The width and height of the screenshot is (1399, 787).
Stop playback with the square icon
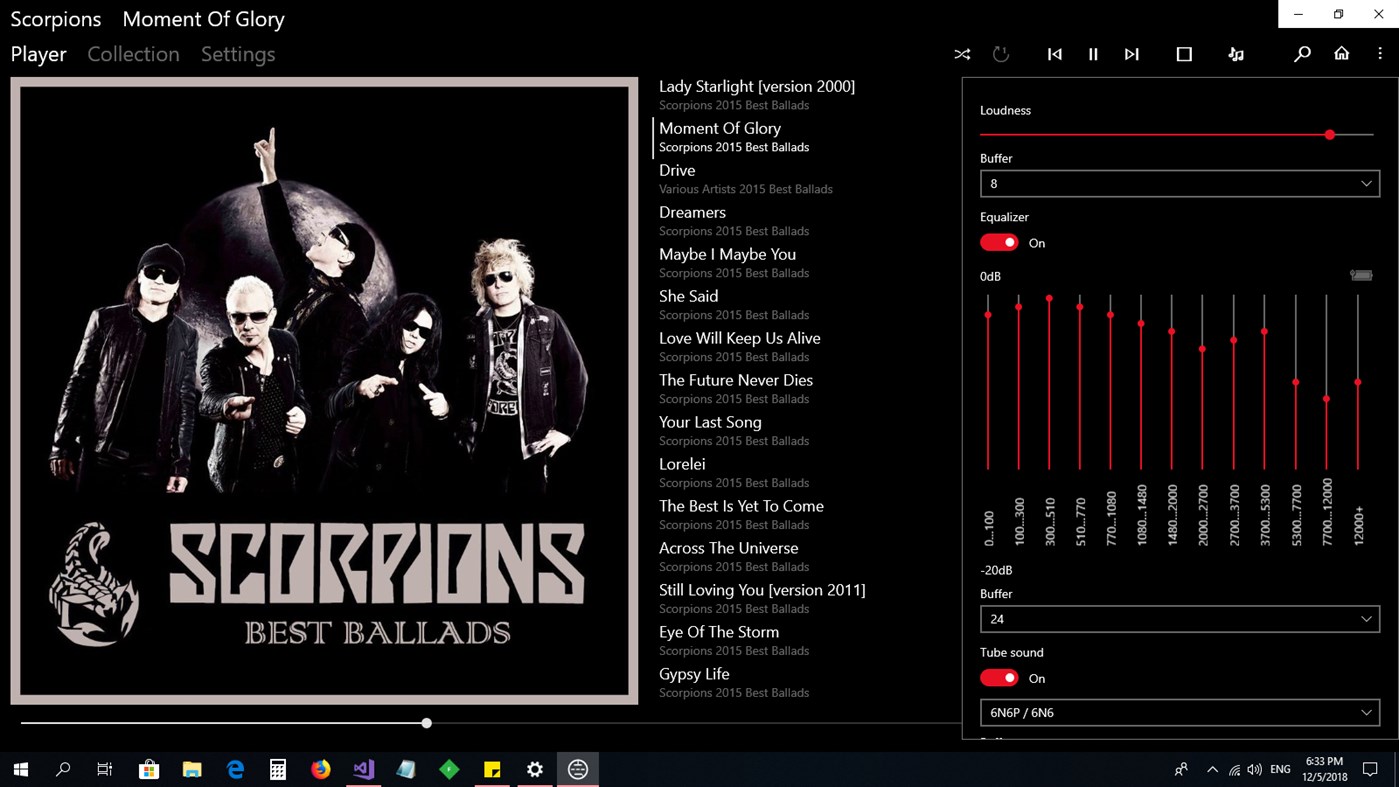coord(1184,54)
